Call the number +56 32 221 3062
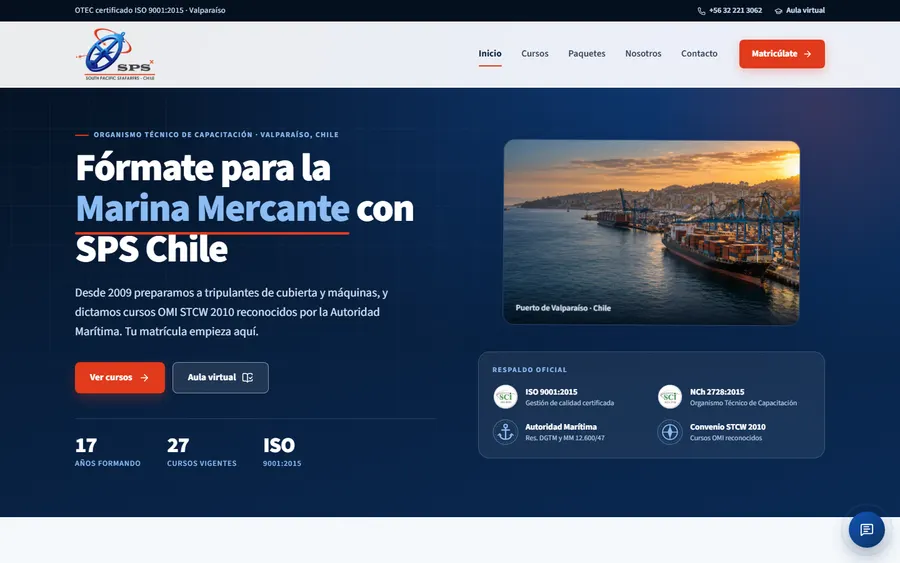Viewport: 900px width, 563px height. [735, 11]
